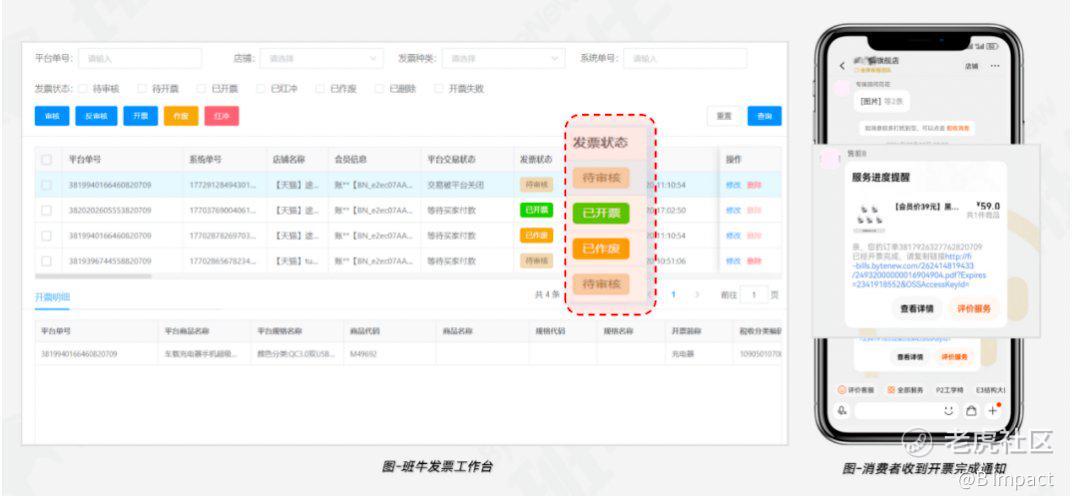
Task: Check the row with system number 17702878269703
Action: click(47, 236)
